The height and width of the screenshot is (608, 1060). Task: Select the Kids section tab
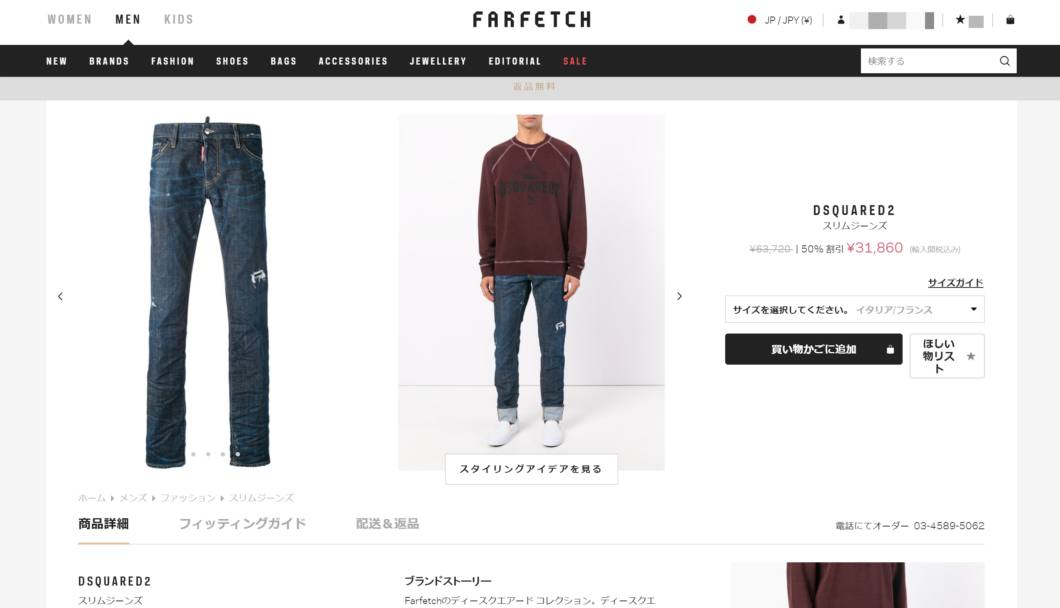click(x=178, y=20)
